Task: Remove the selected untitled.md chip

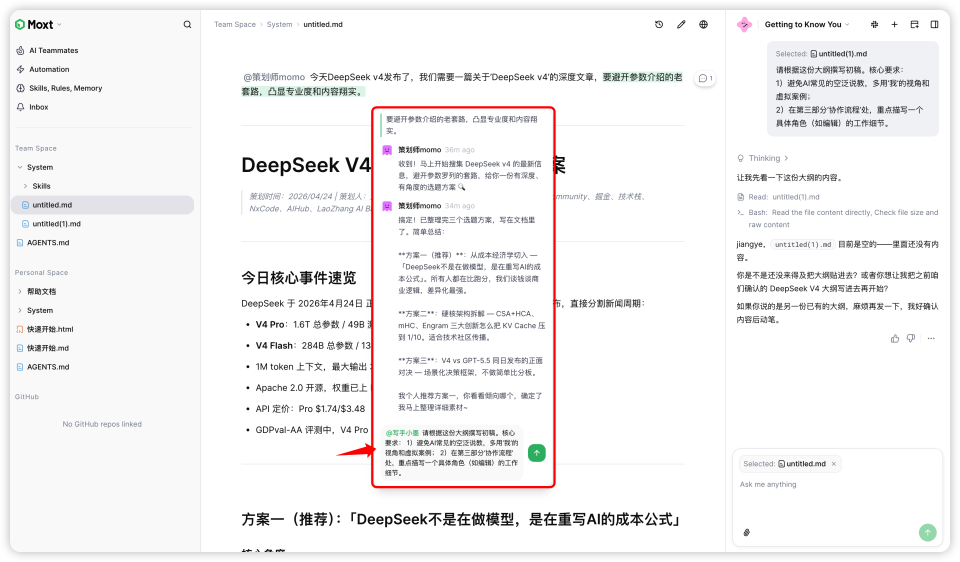Action: click(x=834, y=464)
